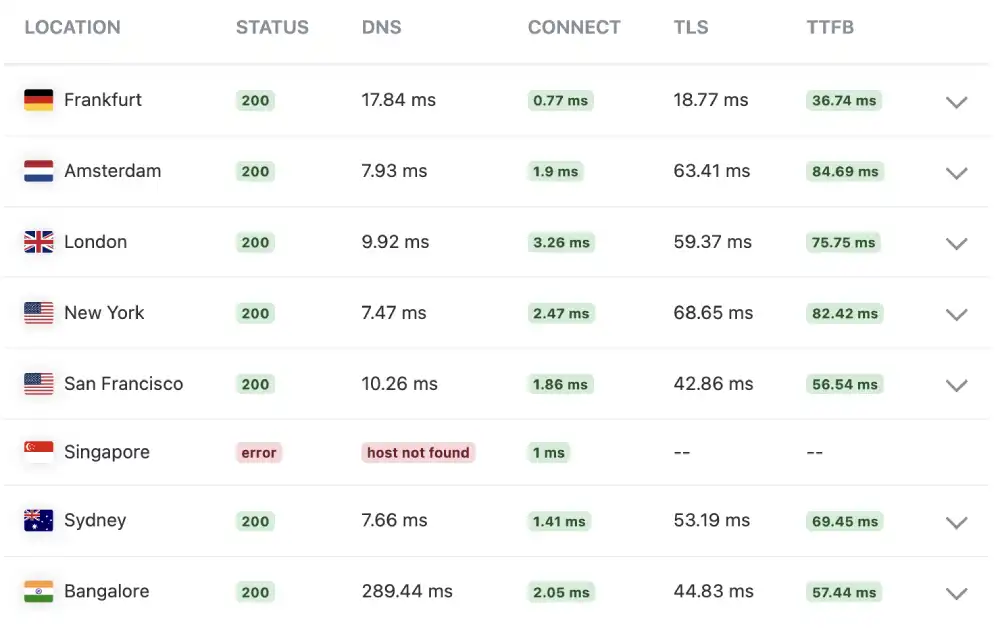Select the New York location name
This screenshot has width=1000, height=638.
point(104,312)
